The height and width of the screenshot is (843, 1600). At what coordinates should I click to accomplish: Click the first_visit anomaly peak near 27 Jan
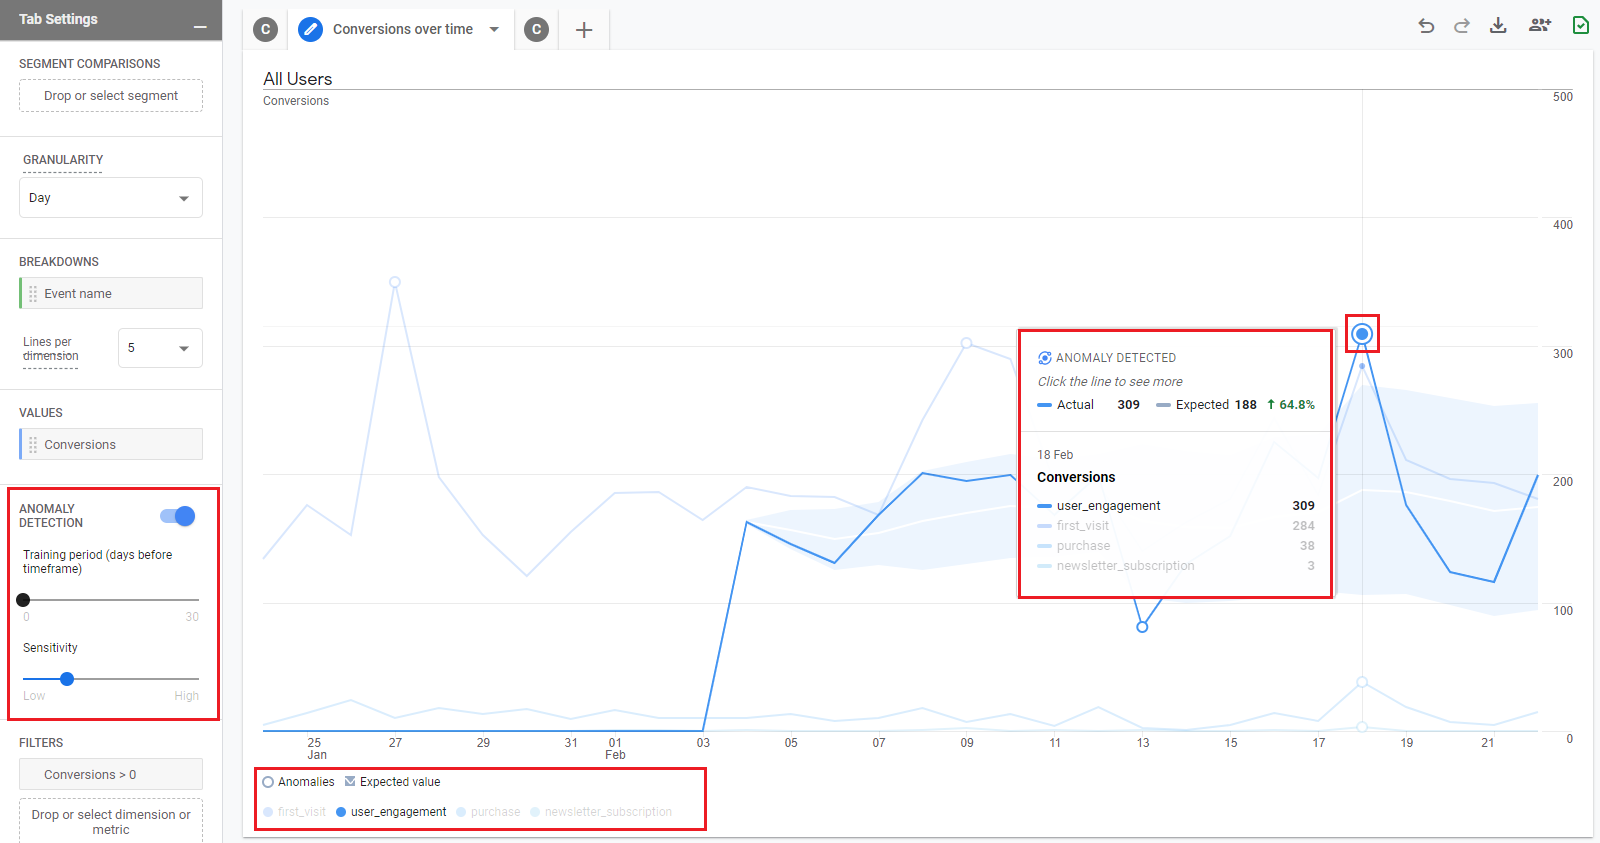coord(395,282)
